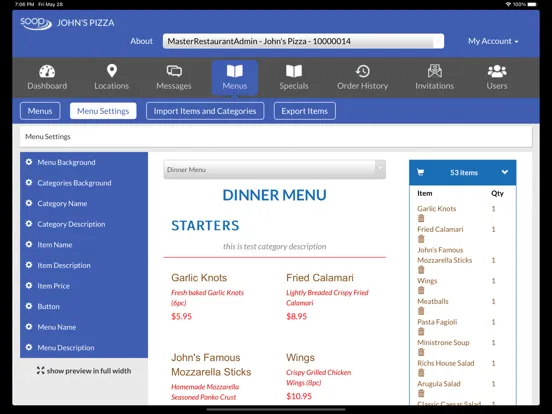This screenshot has height=414, width=552.
Task: Click gear icon beside Menu Name
Action: pos(29,327)
